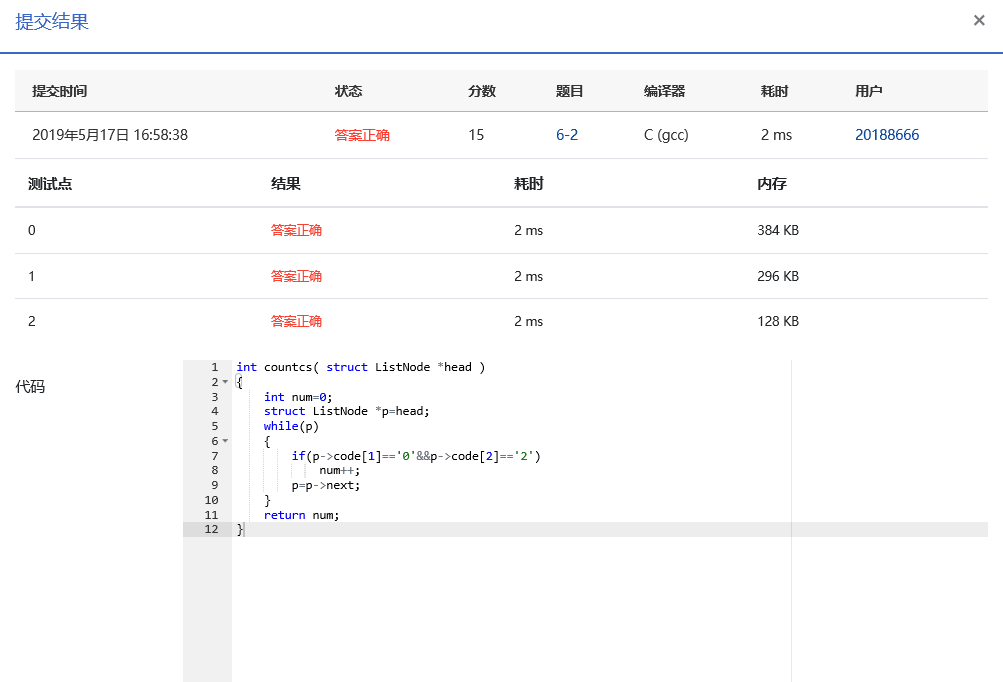The width and height of the screenshot is (1003, 682).
Task: Click memory value 296 KB
Action: 778,276
